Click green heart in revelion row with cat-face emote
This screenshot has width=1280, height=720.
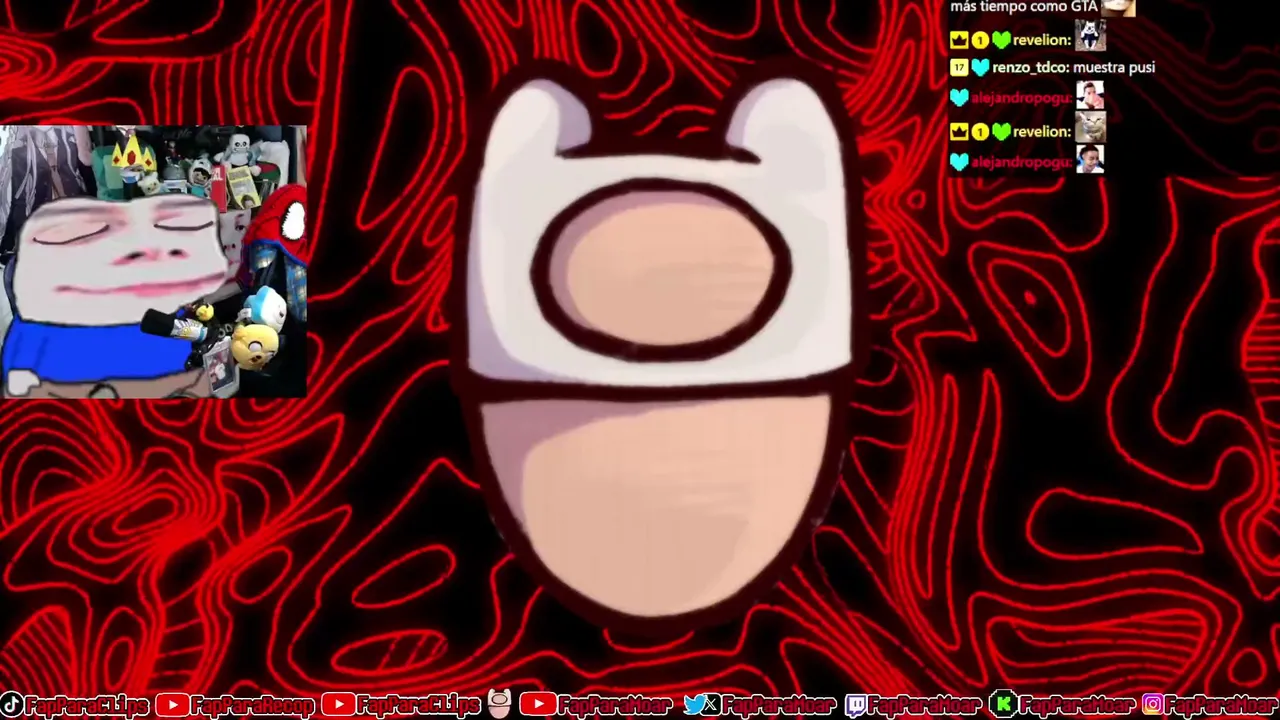point(1001,132)
